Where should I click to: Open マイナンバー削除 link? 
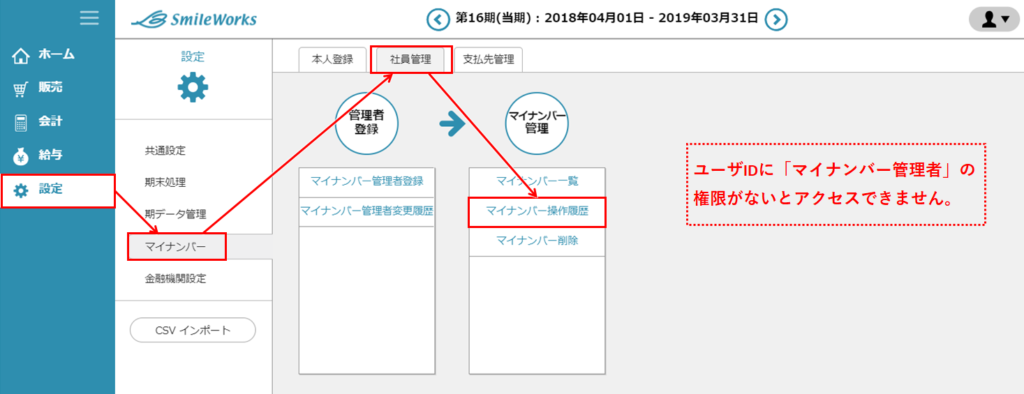pos(537,240)
